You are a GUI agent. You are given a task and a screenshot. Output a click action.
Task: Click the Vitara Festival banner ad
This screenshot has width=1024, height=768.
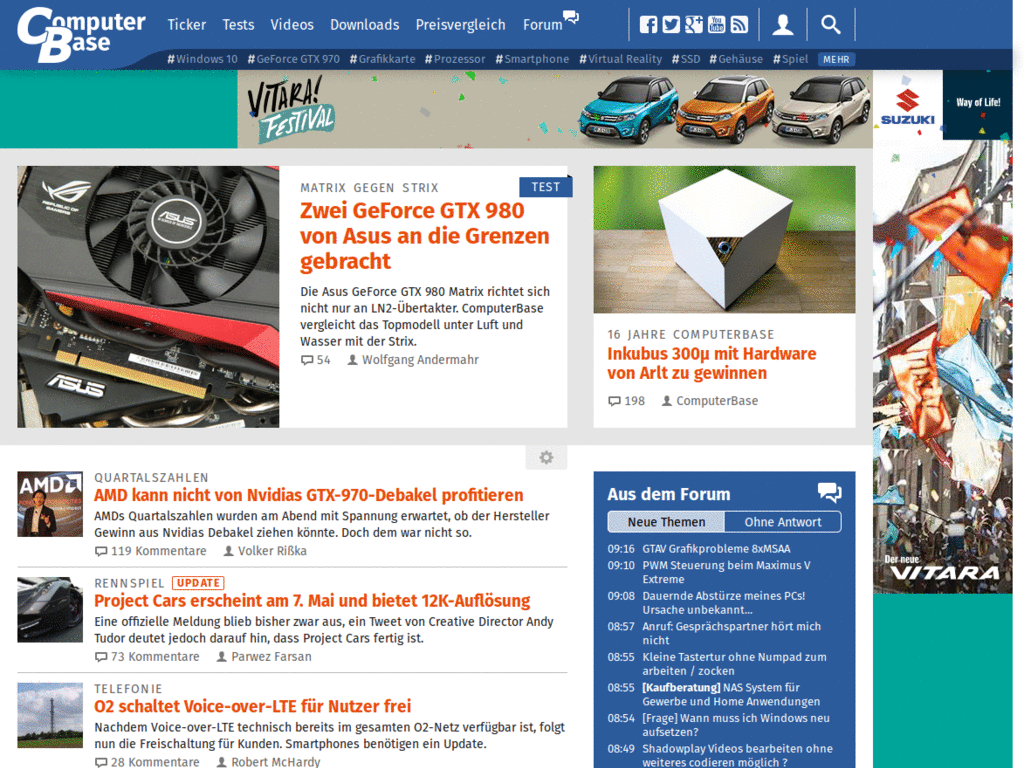tap(555, 109)
